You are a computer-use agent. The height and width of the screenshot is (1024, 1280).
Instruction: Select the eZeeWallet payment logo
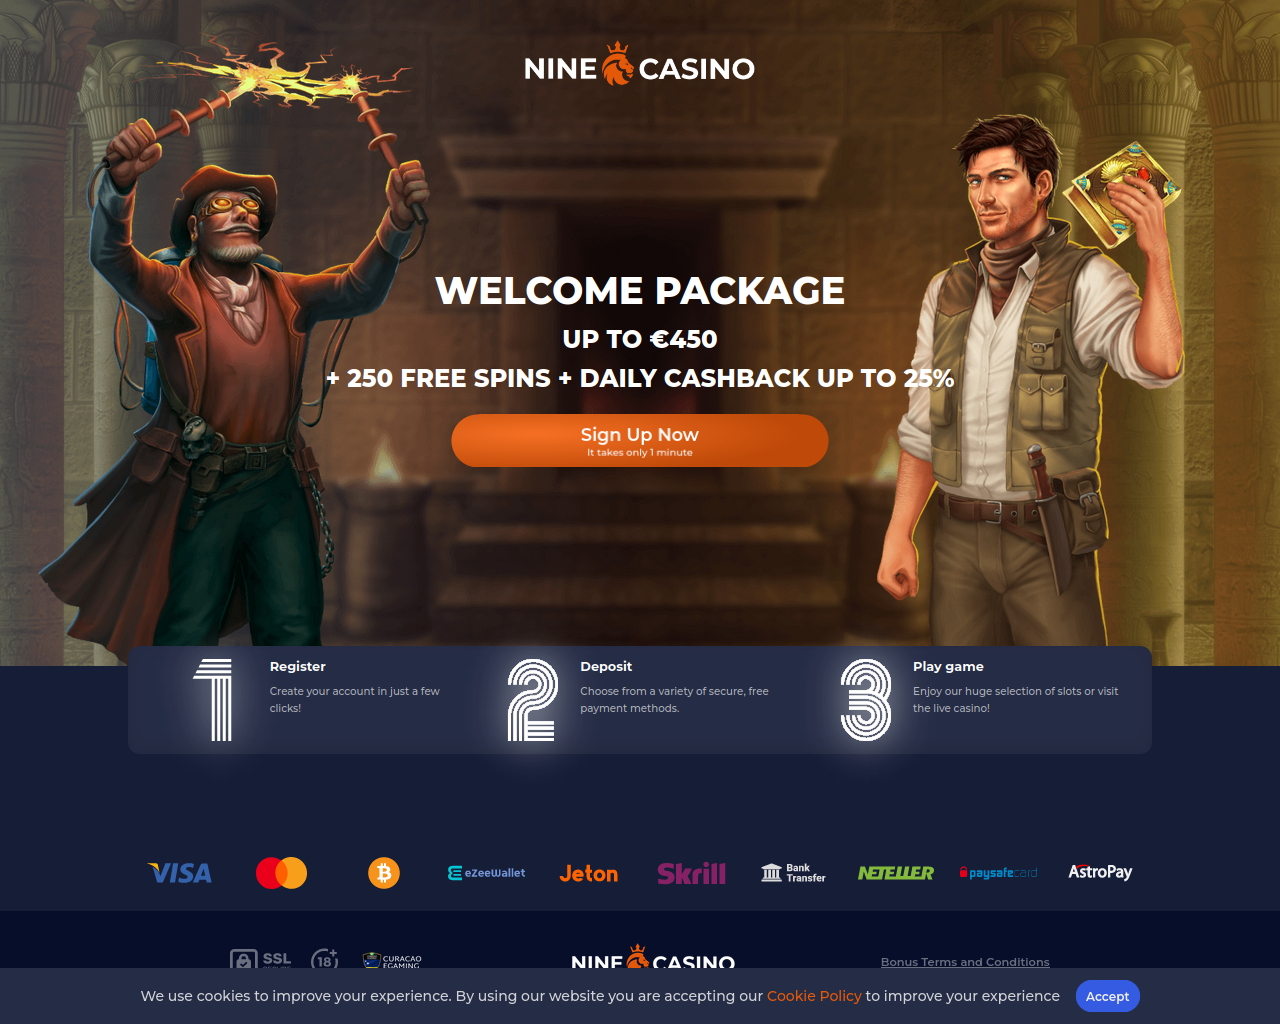(x=487, y=873)
